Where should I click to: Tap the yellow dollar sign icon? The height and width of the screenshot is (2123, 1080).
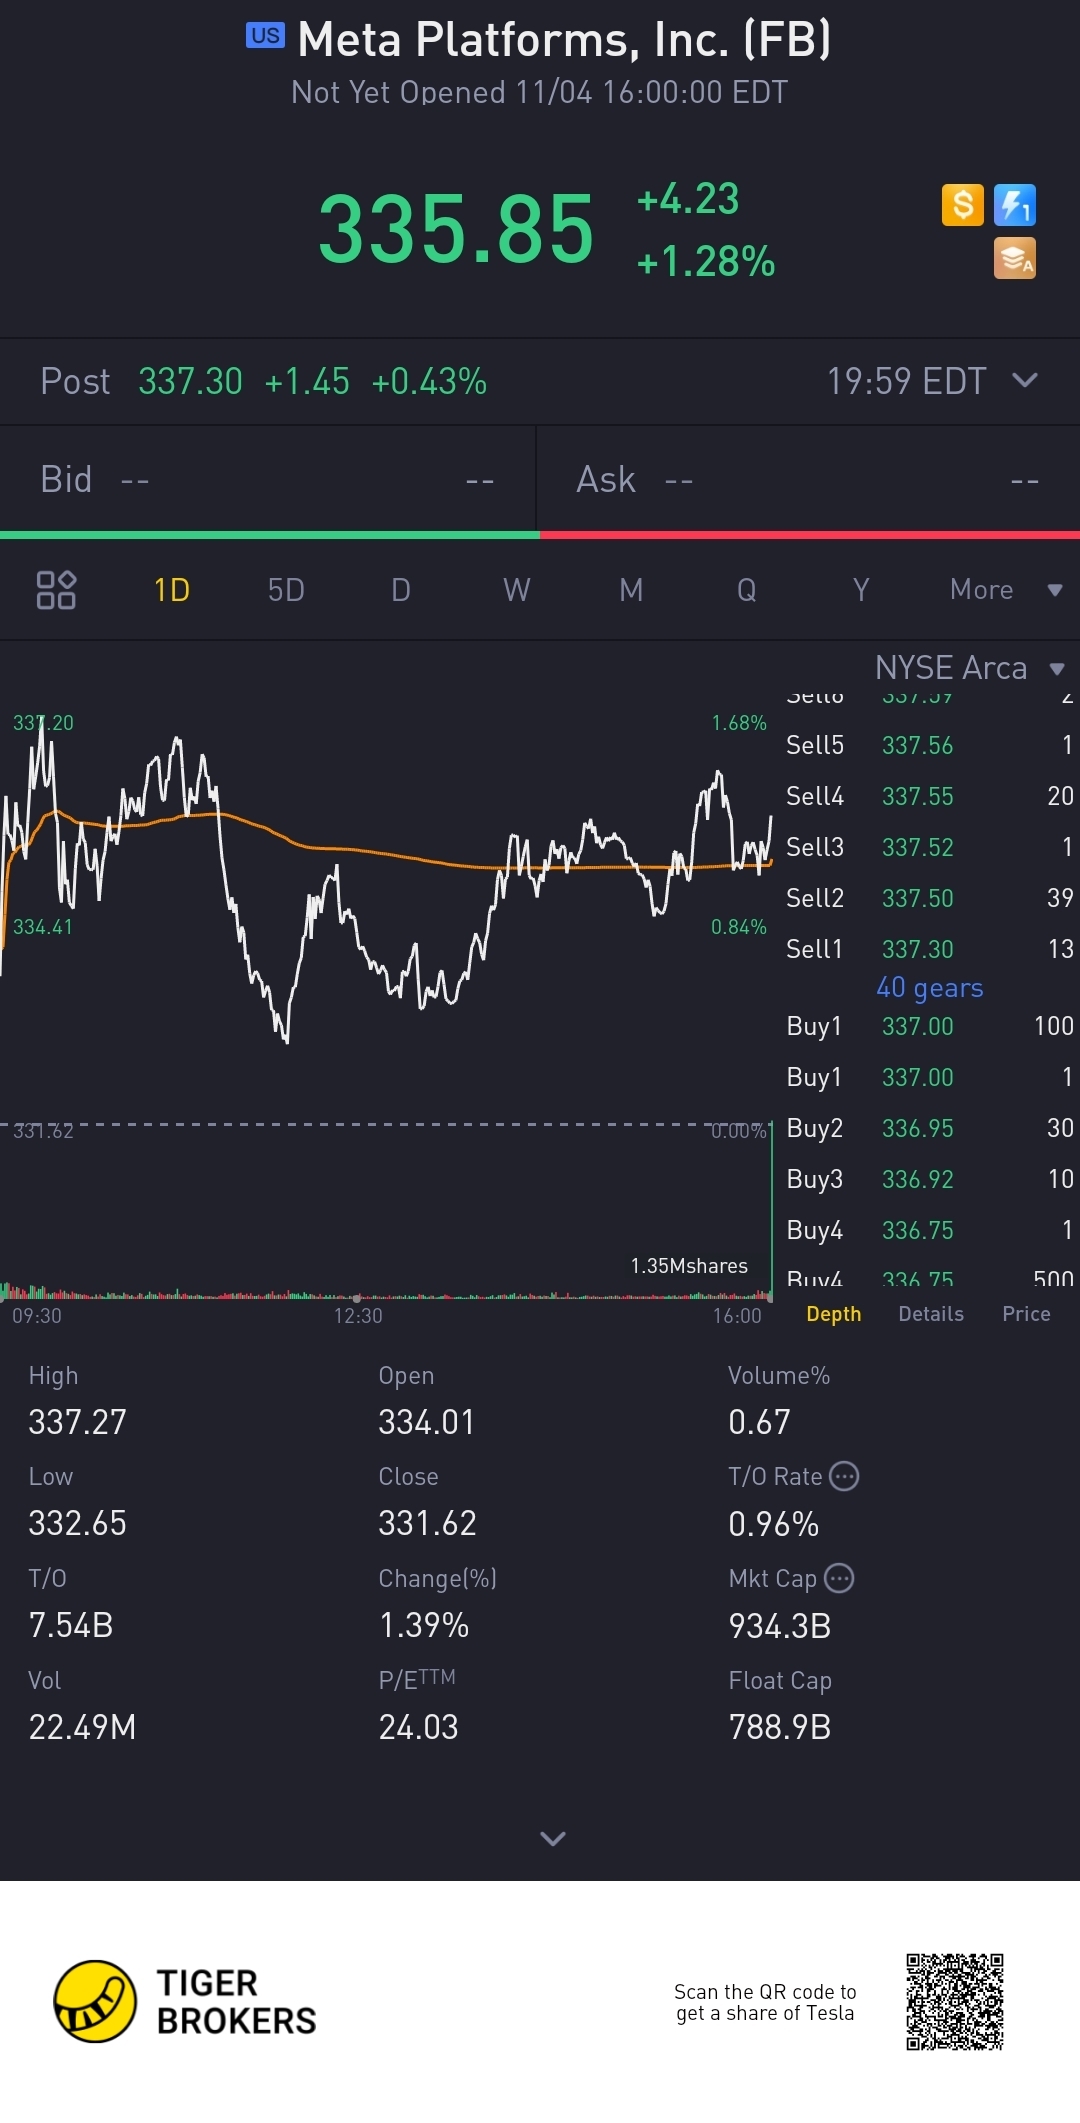point(963,205)
